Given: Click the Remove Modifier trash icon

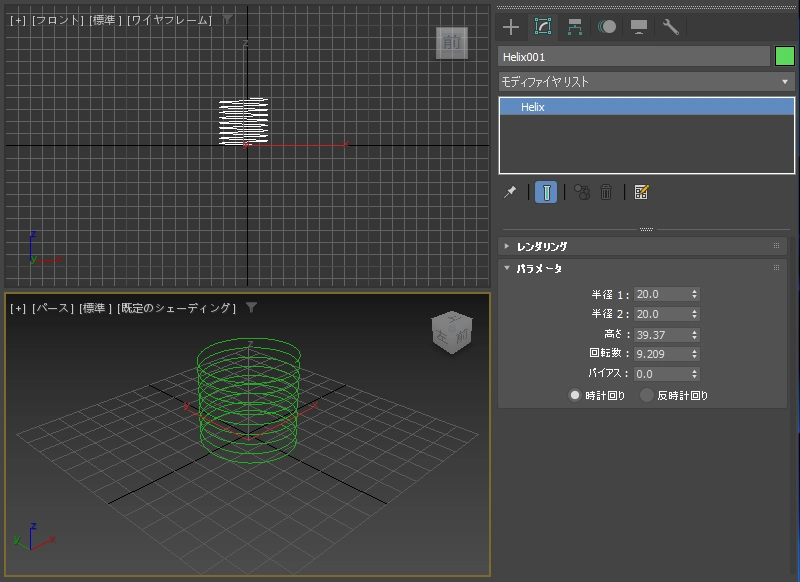Looking at the screenshot, I should click(x=606, y=192).
